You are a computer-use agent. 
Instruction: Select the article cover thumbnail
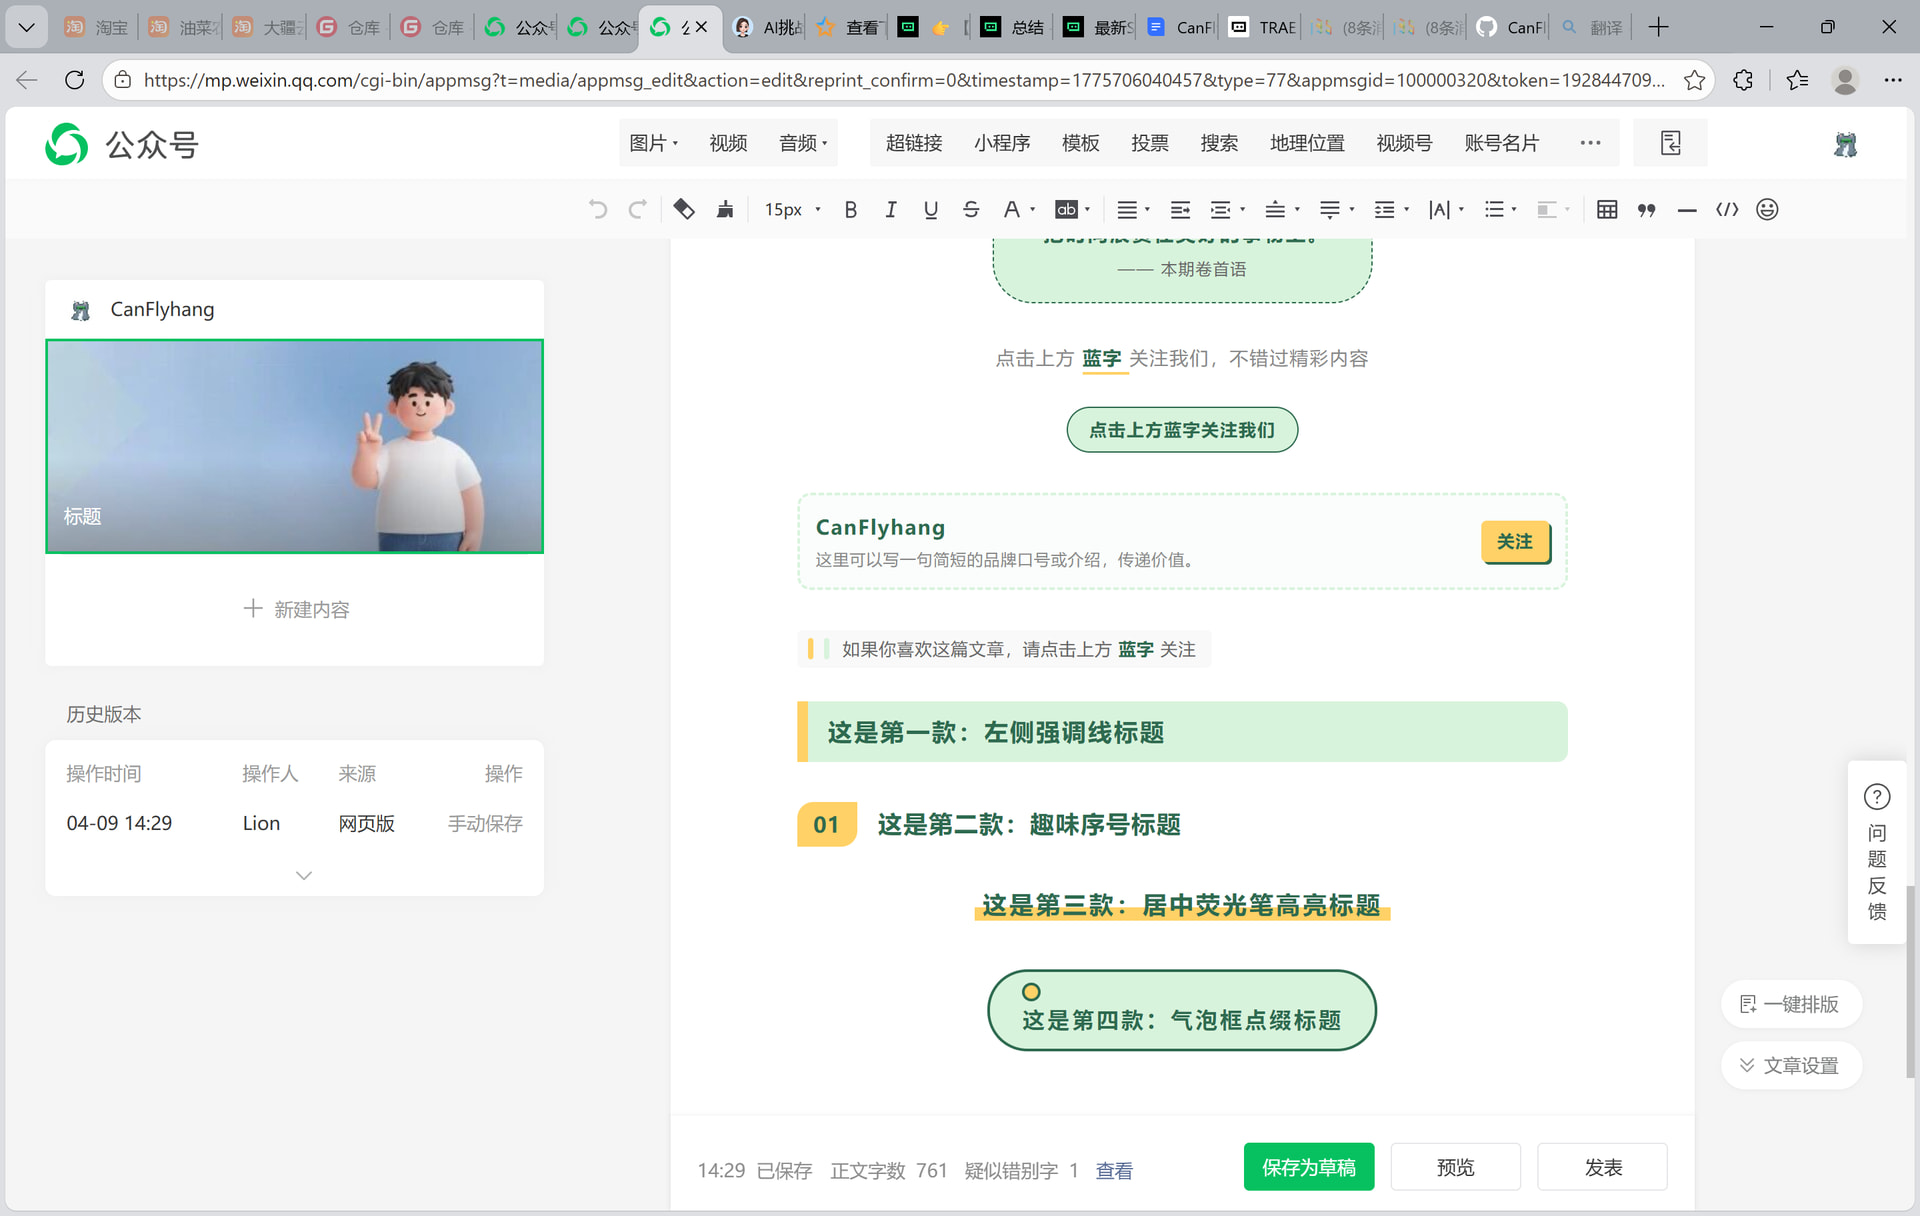(x=294, y=446)
